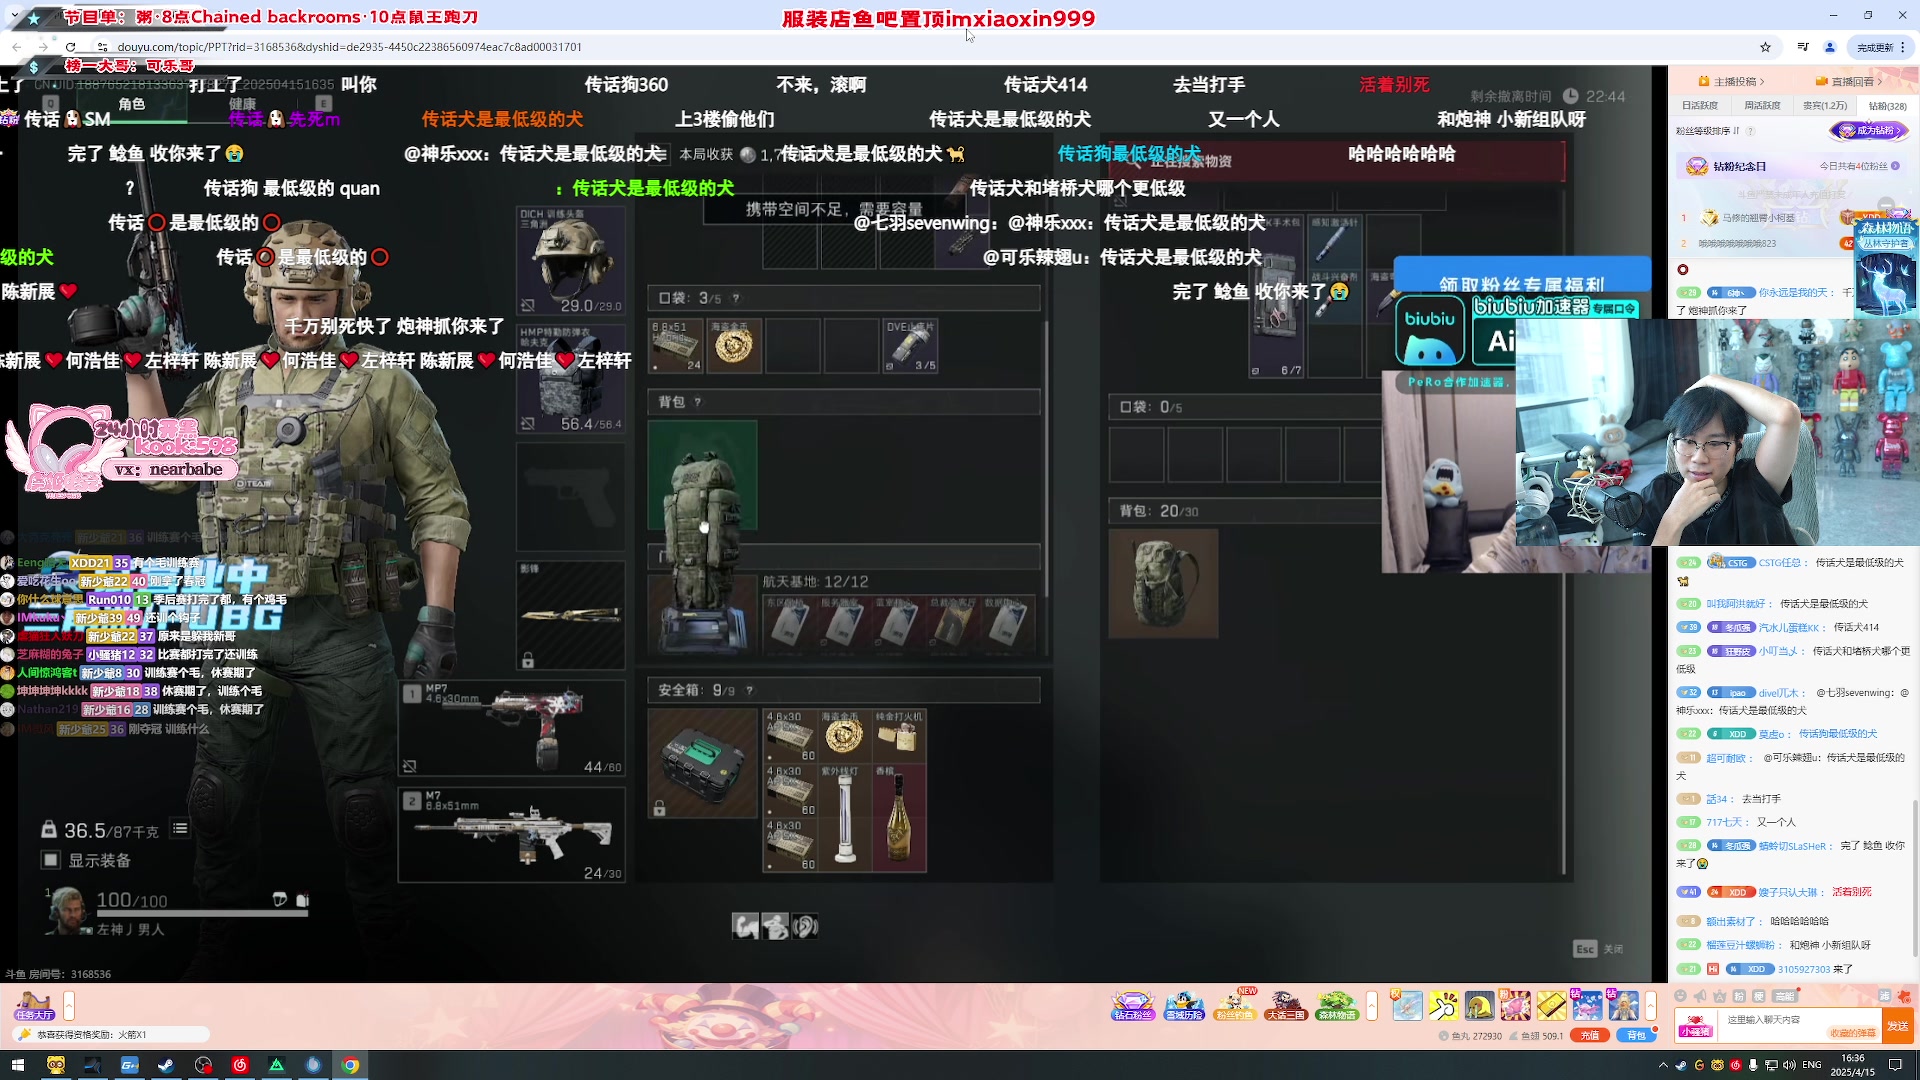Select the MP7 weapon slot
The image size is (1920, 1080).
512,728
